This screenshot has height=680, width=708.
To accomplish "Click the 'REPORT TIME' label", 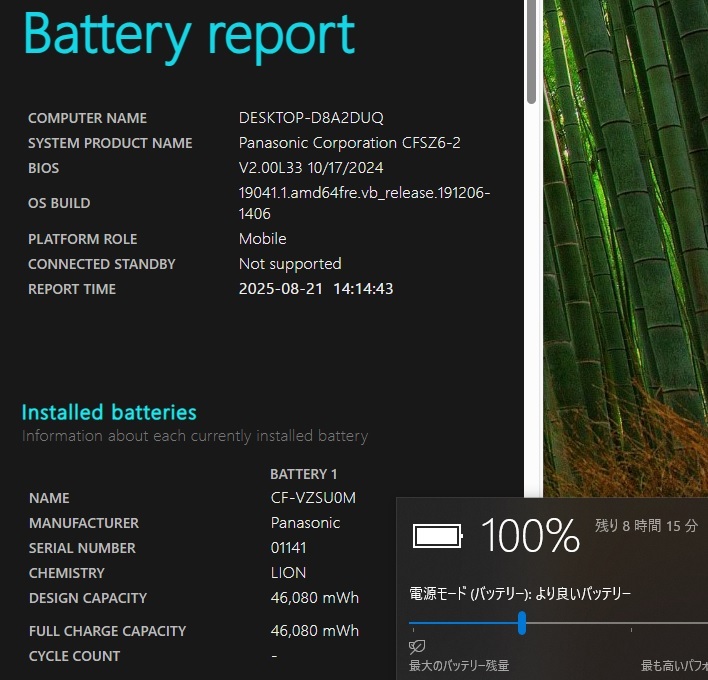I will [72, 289].
